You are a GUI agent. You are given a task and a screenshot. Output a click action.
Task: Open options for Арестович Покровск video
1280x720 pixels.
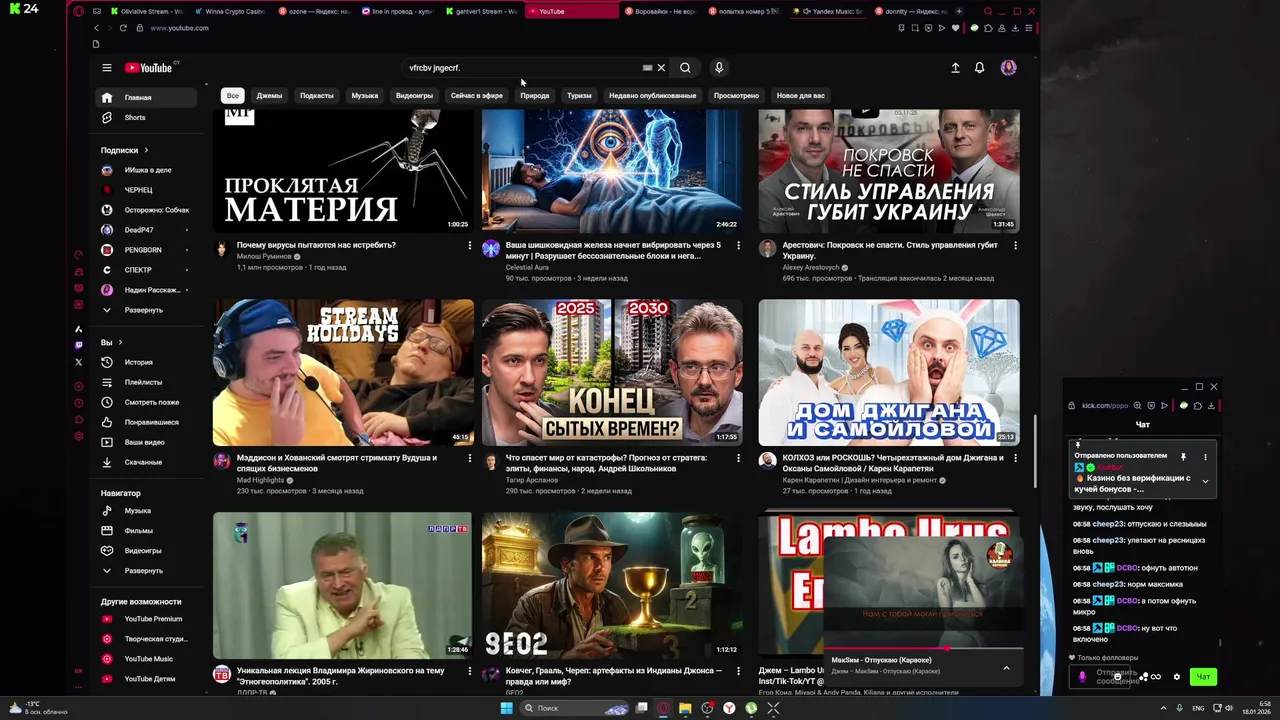1015,245
